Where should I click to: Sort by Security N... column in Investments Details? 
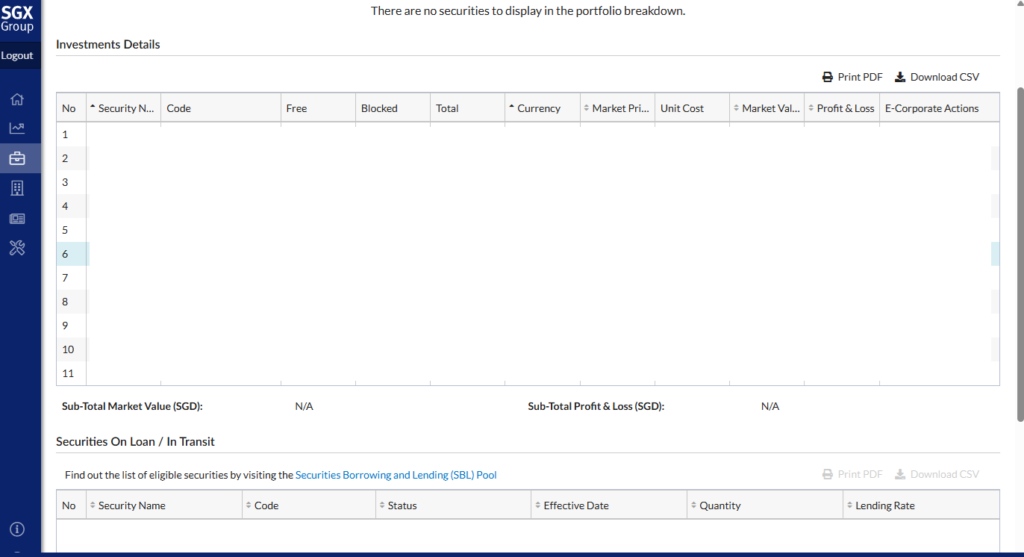point(123,108)
